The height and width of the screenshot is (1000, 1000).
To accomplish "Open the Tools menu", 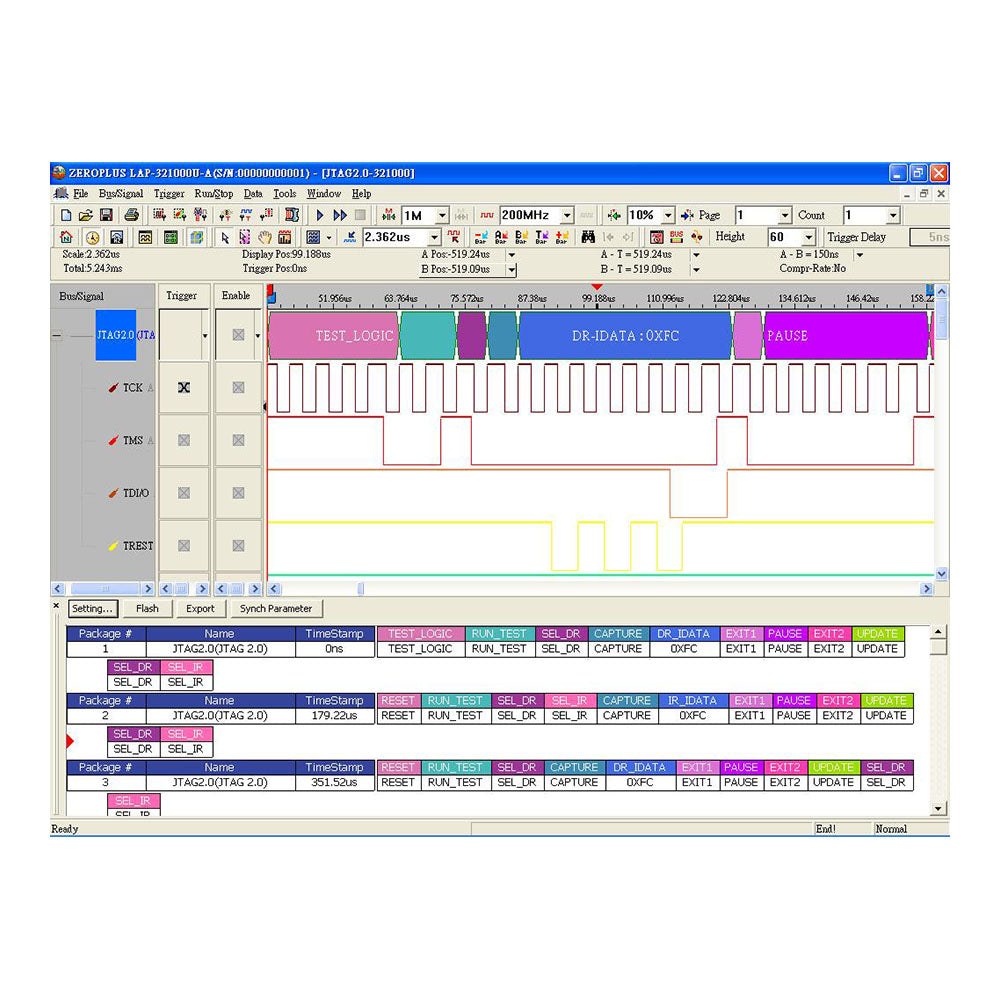I will point(284,194).
